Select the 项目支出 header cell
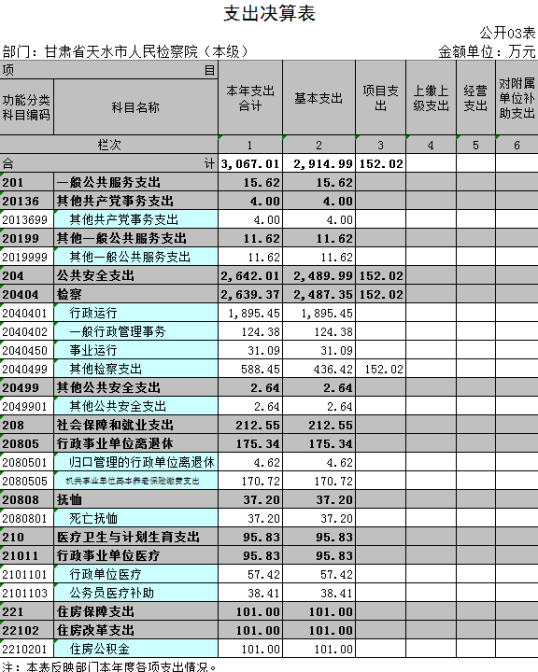Screen dimensions: 538x672 coord(381,98)
